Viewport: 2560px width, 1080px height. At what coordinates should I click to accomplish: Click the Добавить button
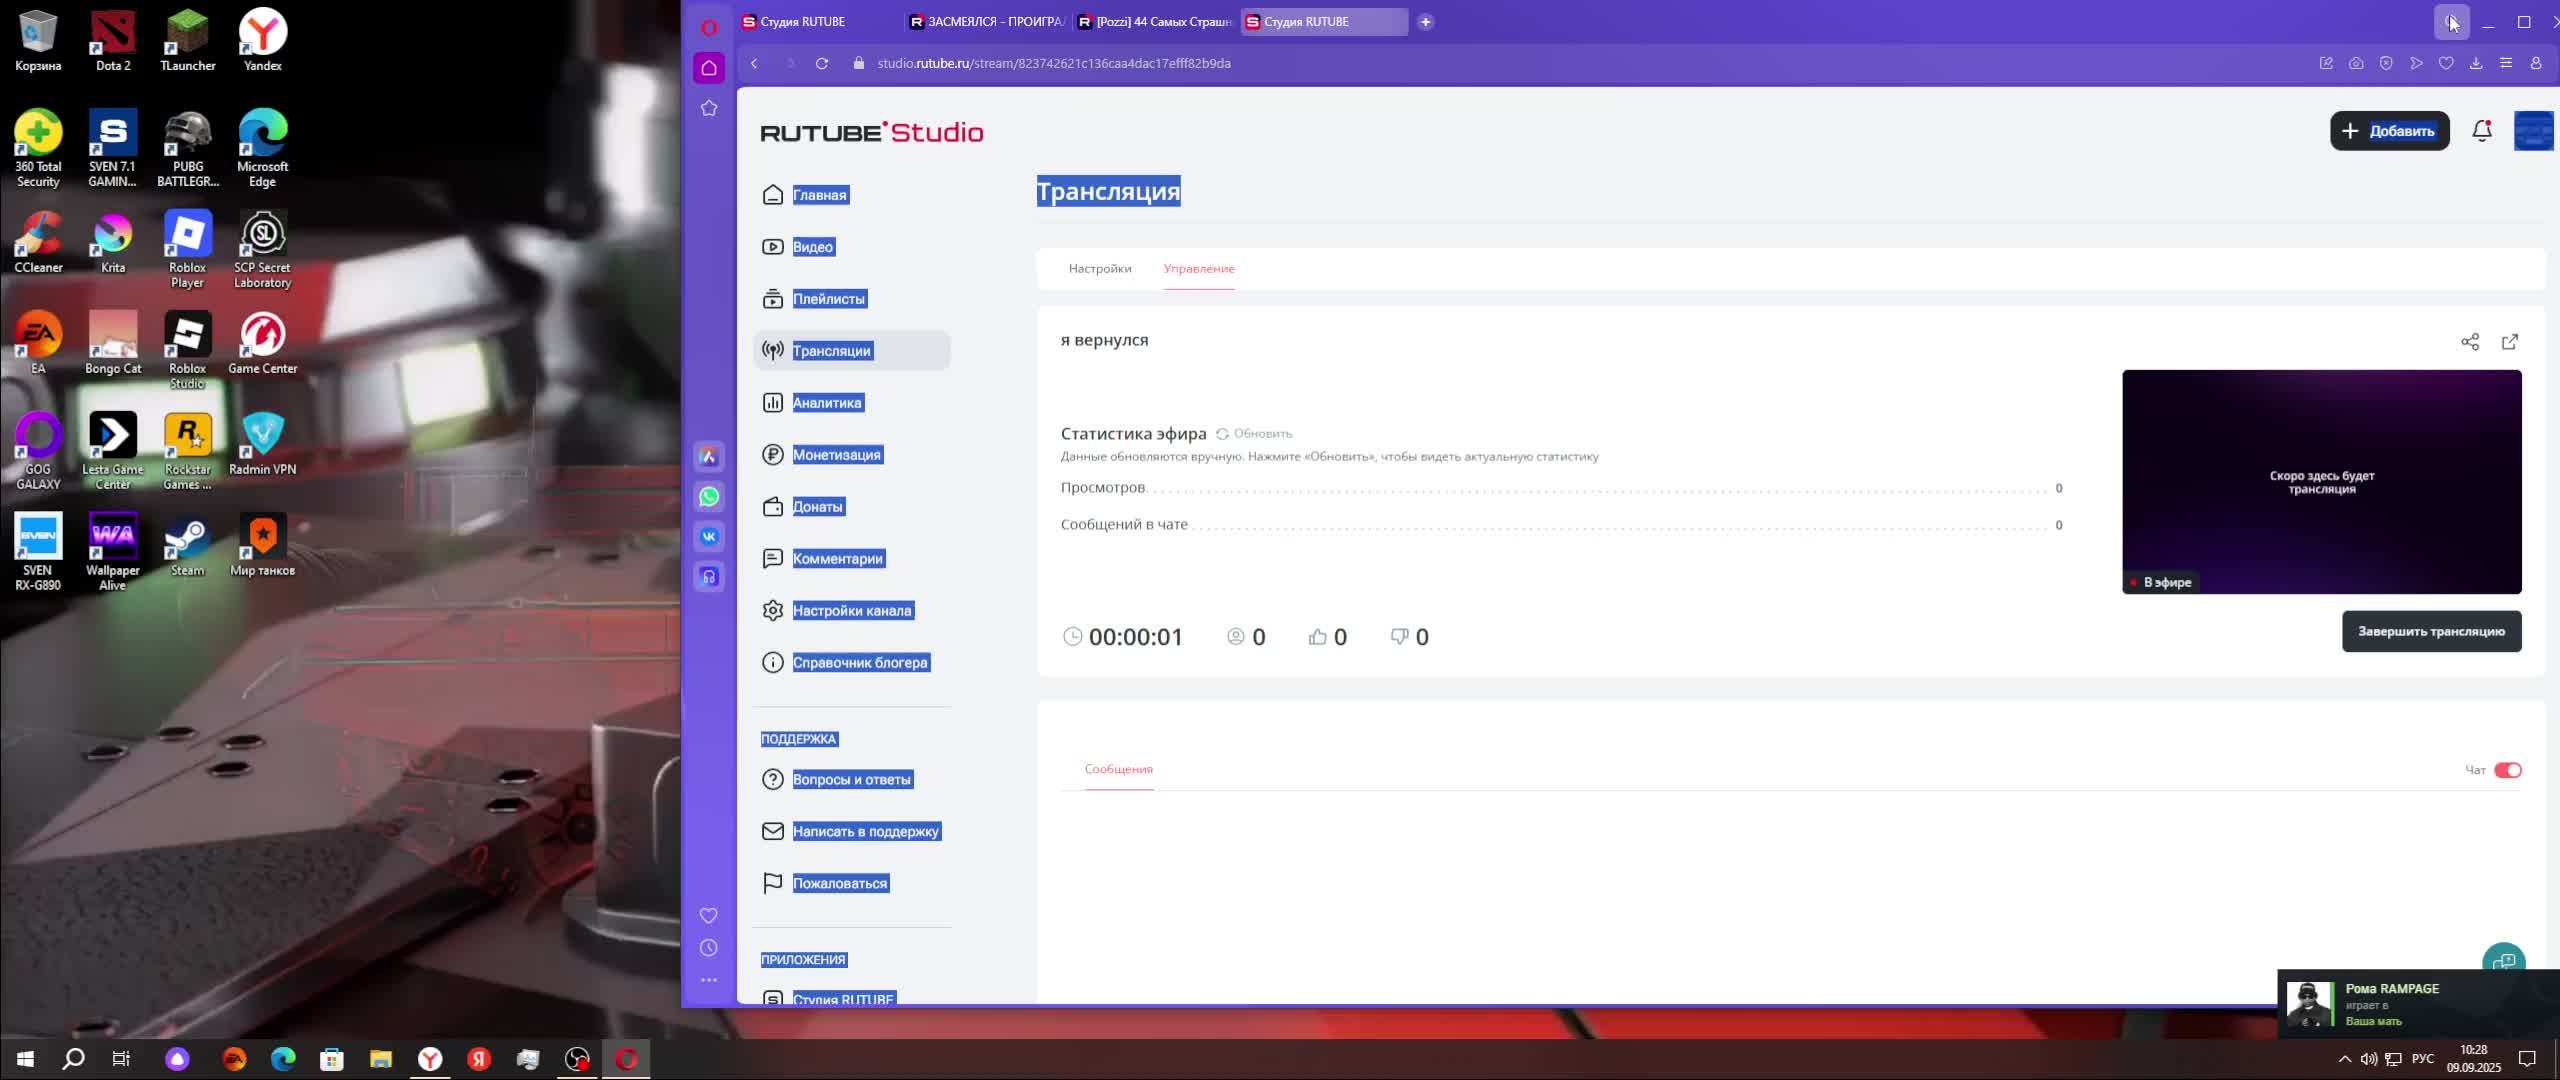pyautogui.click(x=2388, y=131)
